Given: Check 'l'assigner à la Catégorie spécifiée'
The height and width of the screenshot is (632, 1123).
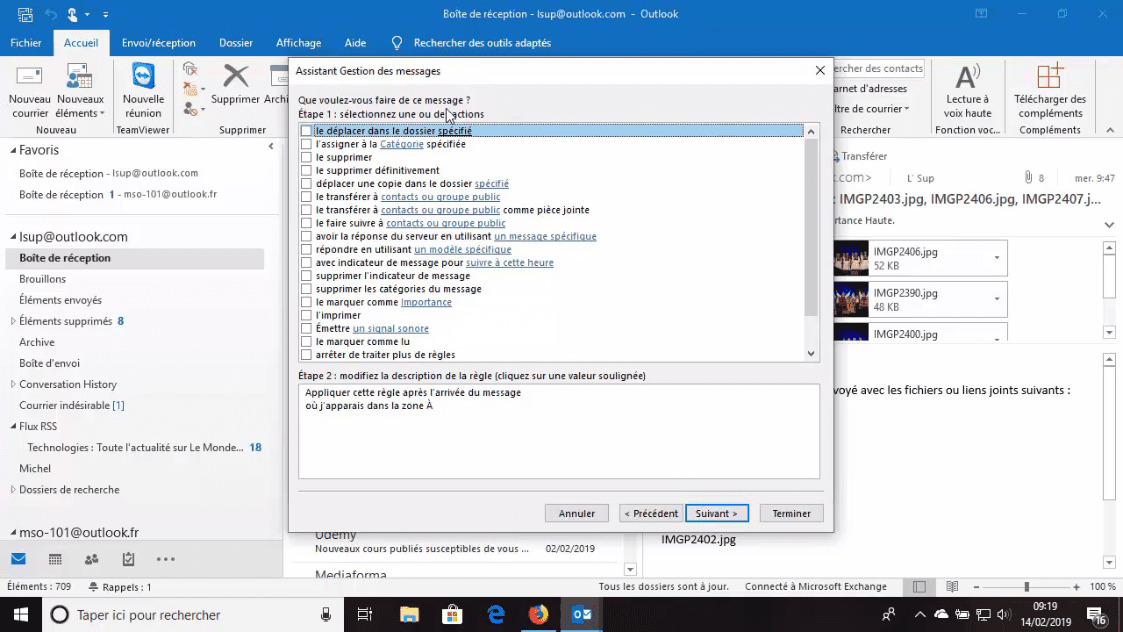Looking at the screenshot, I should point(307,144).
